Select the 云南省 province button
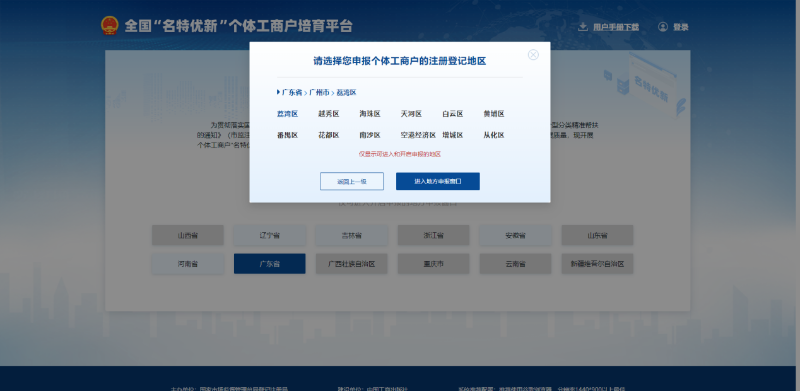800x391 pixels. (515, 264)
